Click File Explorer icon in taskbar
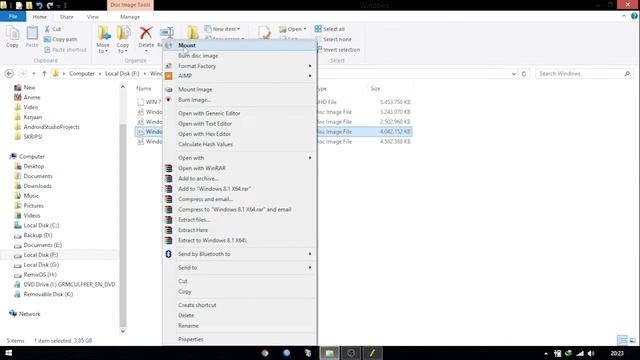The height and width of the screenshot is (360, 640). click(329, 353)
